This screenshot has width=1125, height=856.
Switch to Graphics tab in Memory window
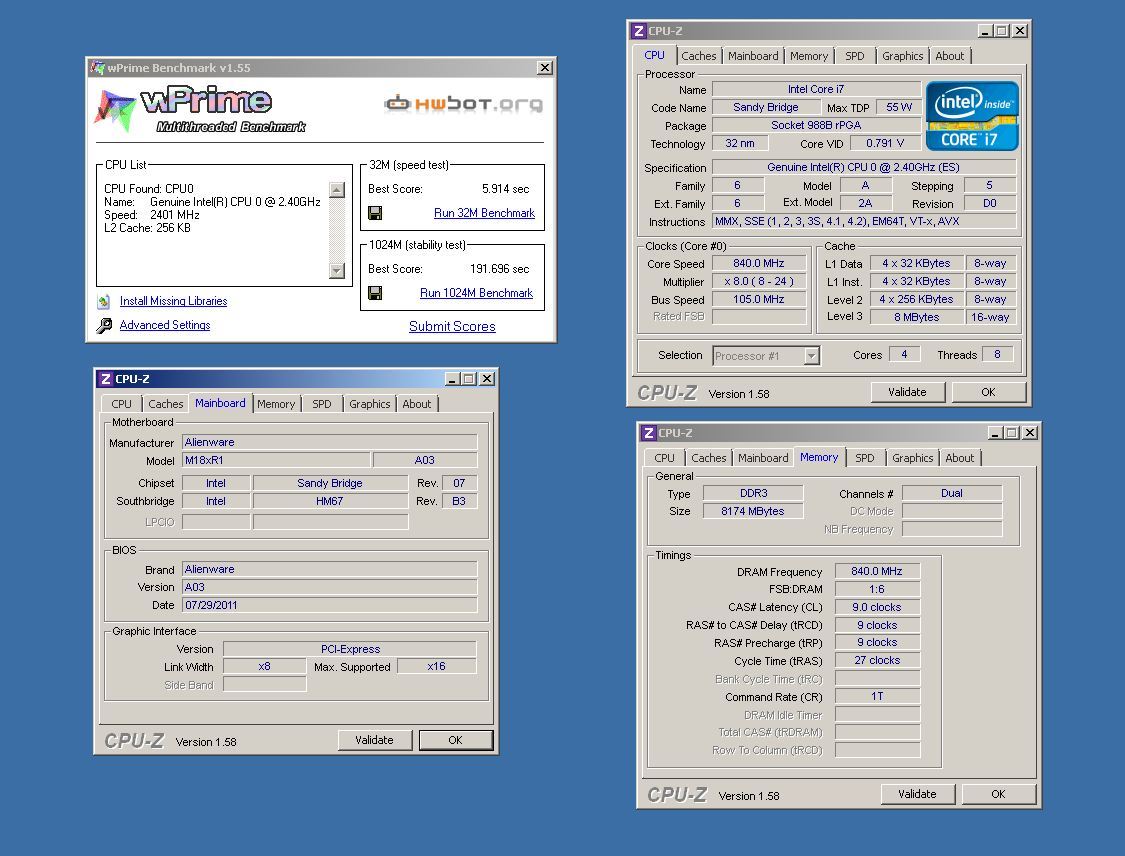pos(913,458)
